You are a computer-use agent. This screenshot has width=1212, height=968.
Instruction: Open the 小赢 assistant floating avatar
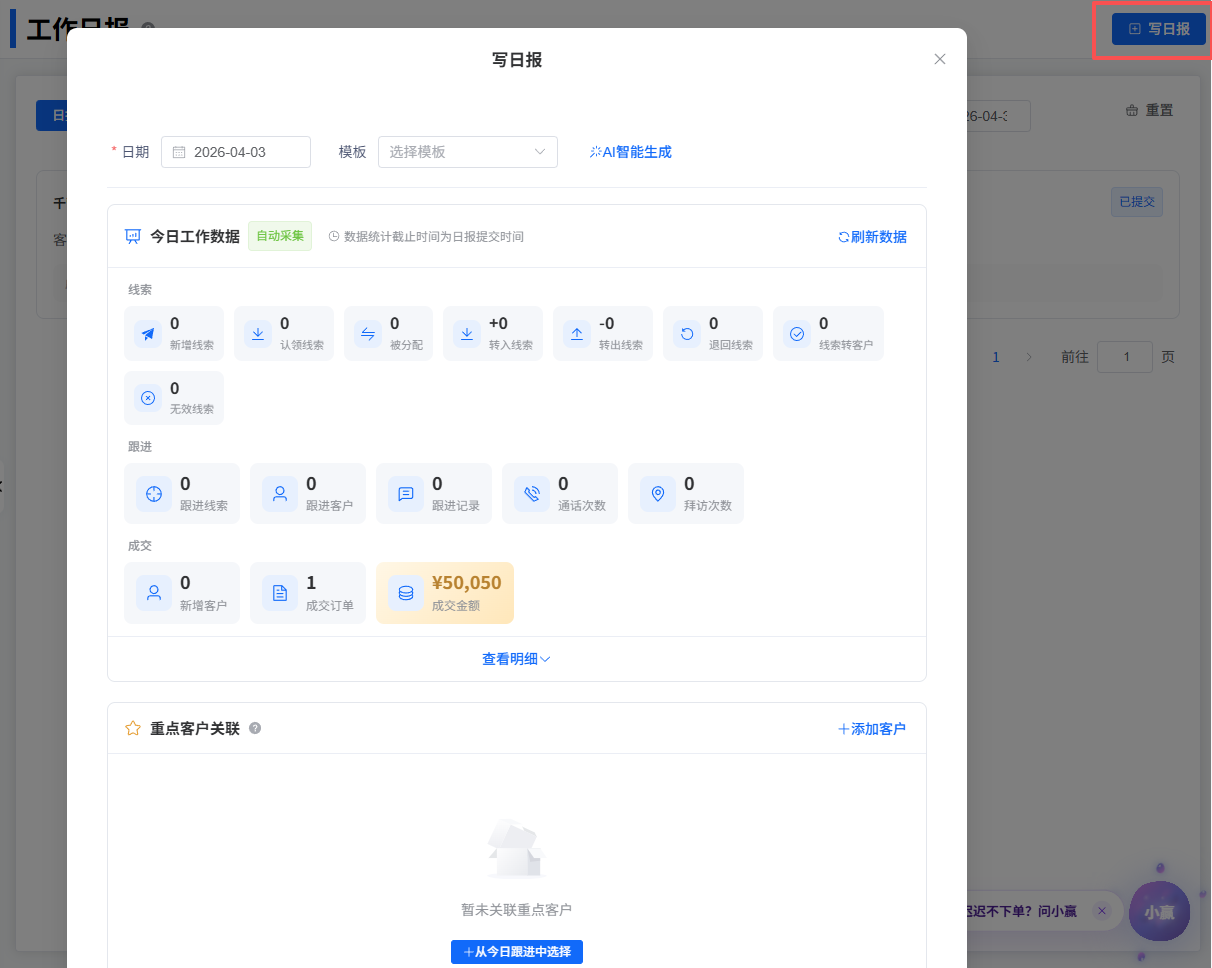pyautogui.click(x=1159, y=912)
